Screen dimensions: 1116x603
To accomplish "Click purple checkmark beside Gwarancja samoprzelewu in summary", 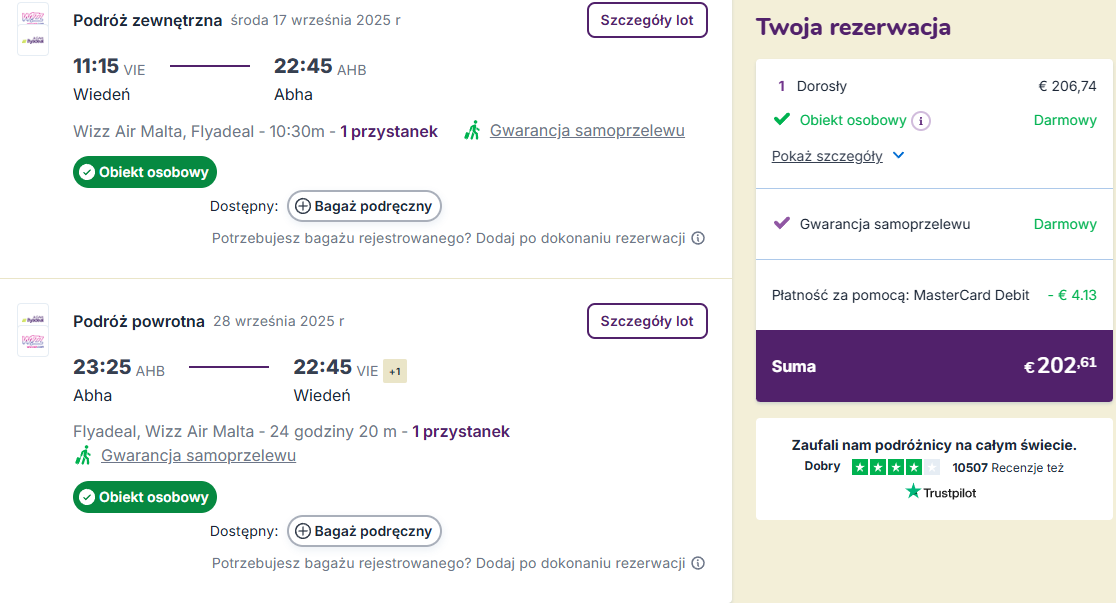I will (781, 223).
